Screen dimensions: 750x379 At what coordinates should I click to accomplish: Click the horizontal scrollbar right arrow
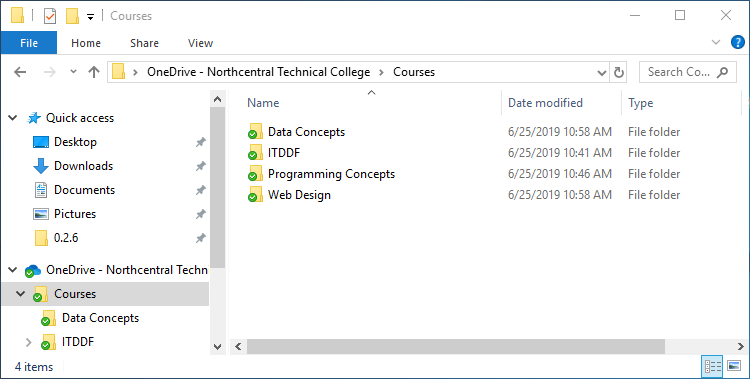pos(741,346)
